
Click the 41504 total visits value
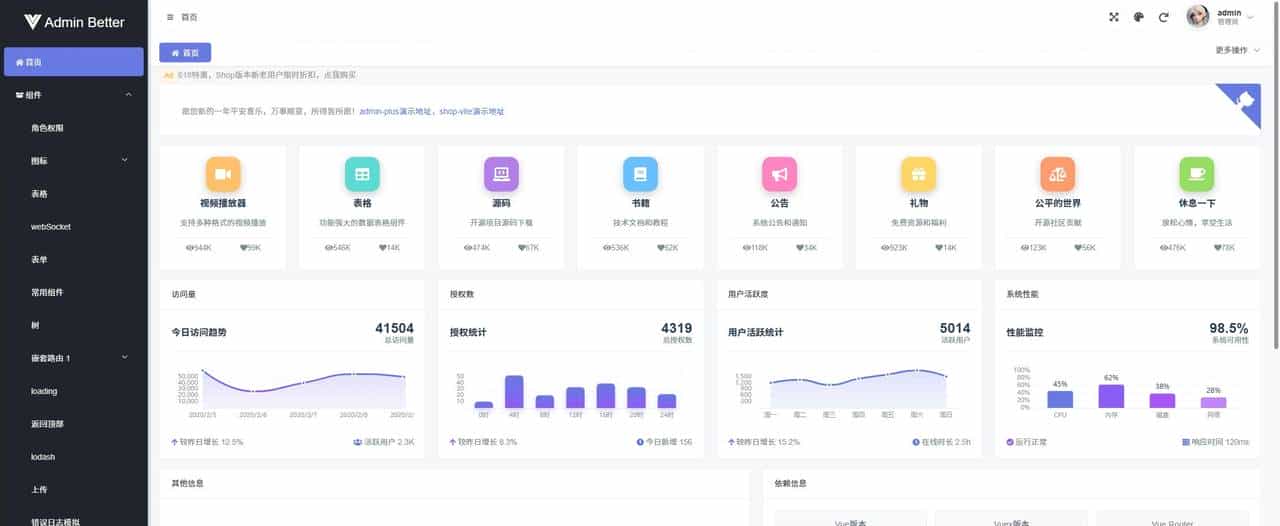coord(394,328)
